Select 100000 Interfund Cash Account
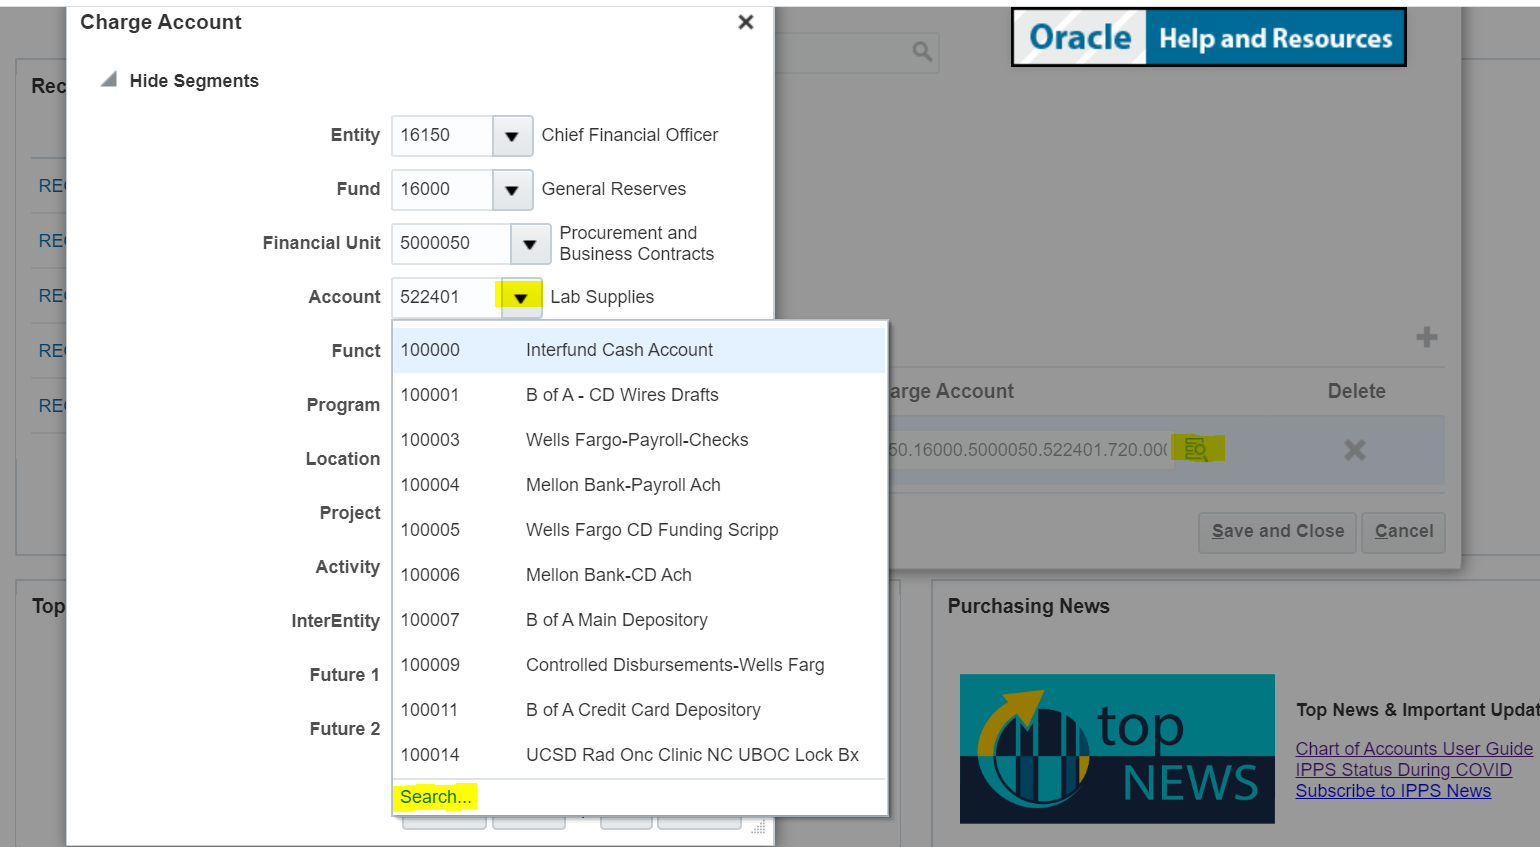The image size is (1540, 847). (x=639, y=350)
